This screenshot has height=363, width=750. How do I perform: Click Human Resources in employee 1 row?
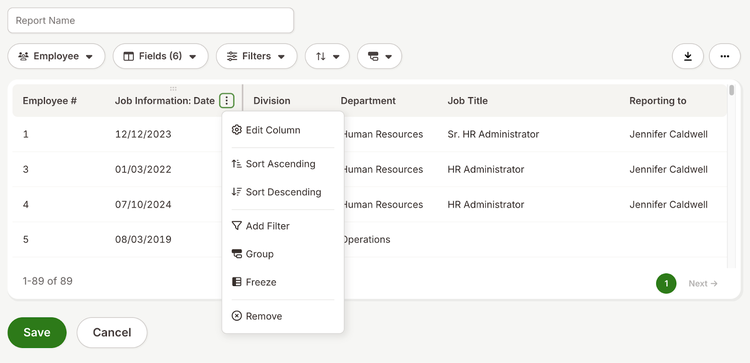pyautogui.click(x=383, y=134)
